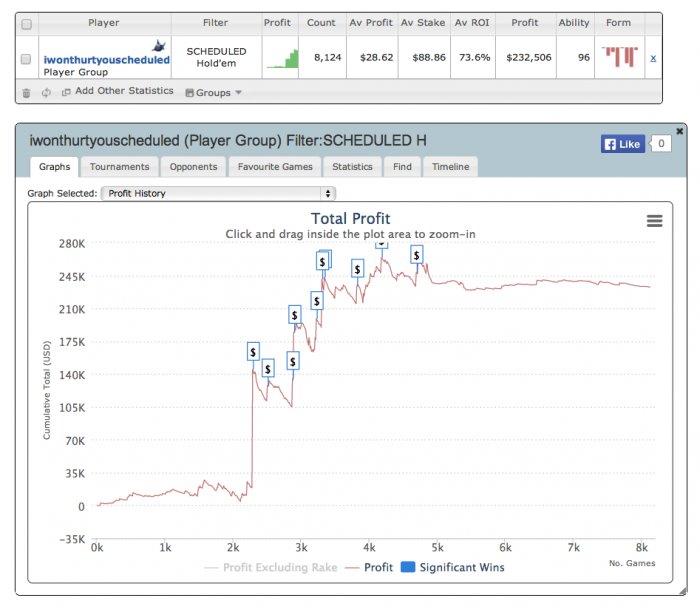The height and width of the screenshot is (609, 700).
Task: Open the Statistics tab
Action: [352, 167]
